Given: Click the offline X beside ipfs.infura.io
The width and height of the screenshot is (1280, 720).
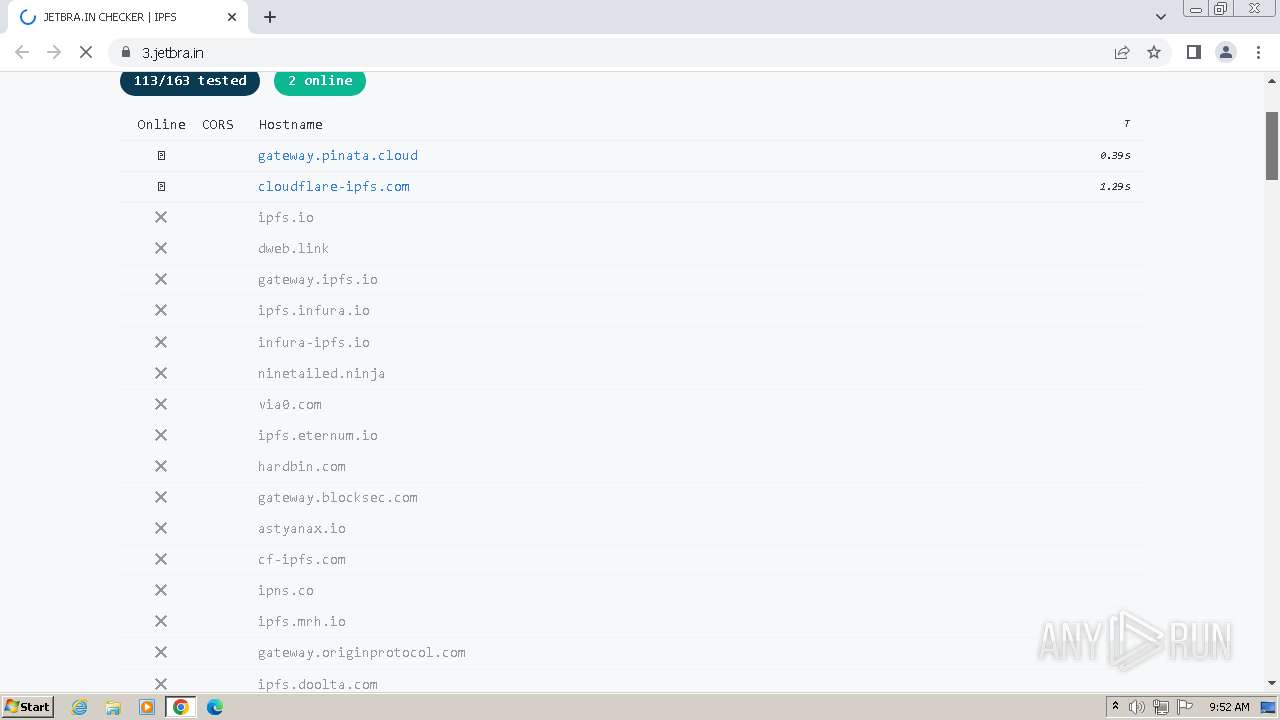Looking at the screenshot, I should [x=161, y=310].
